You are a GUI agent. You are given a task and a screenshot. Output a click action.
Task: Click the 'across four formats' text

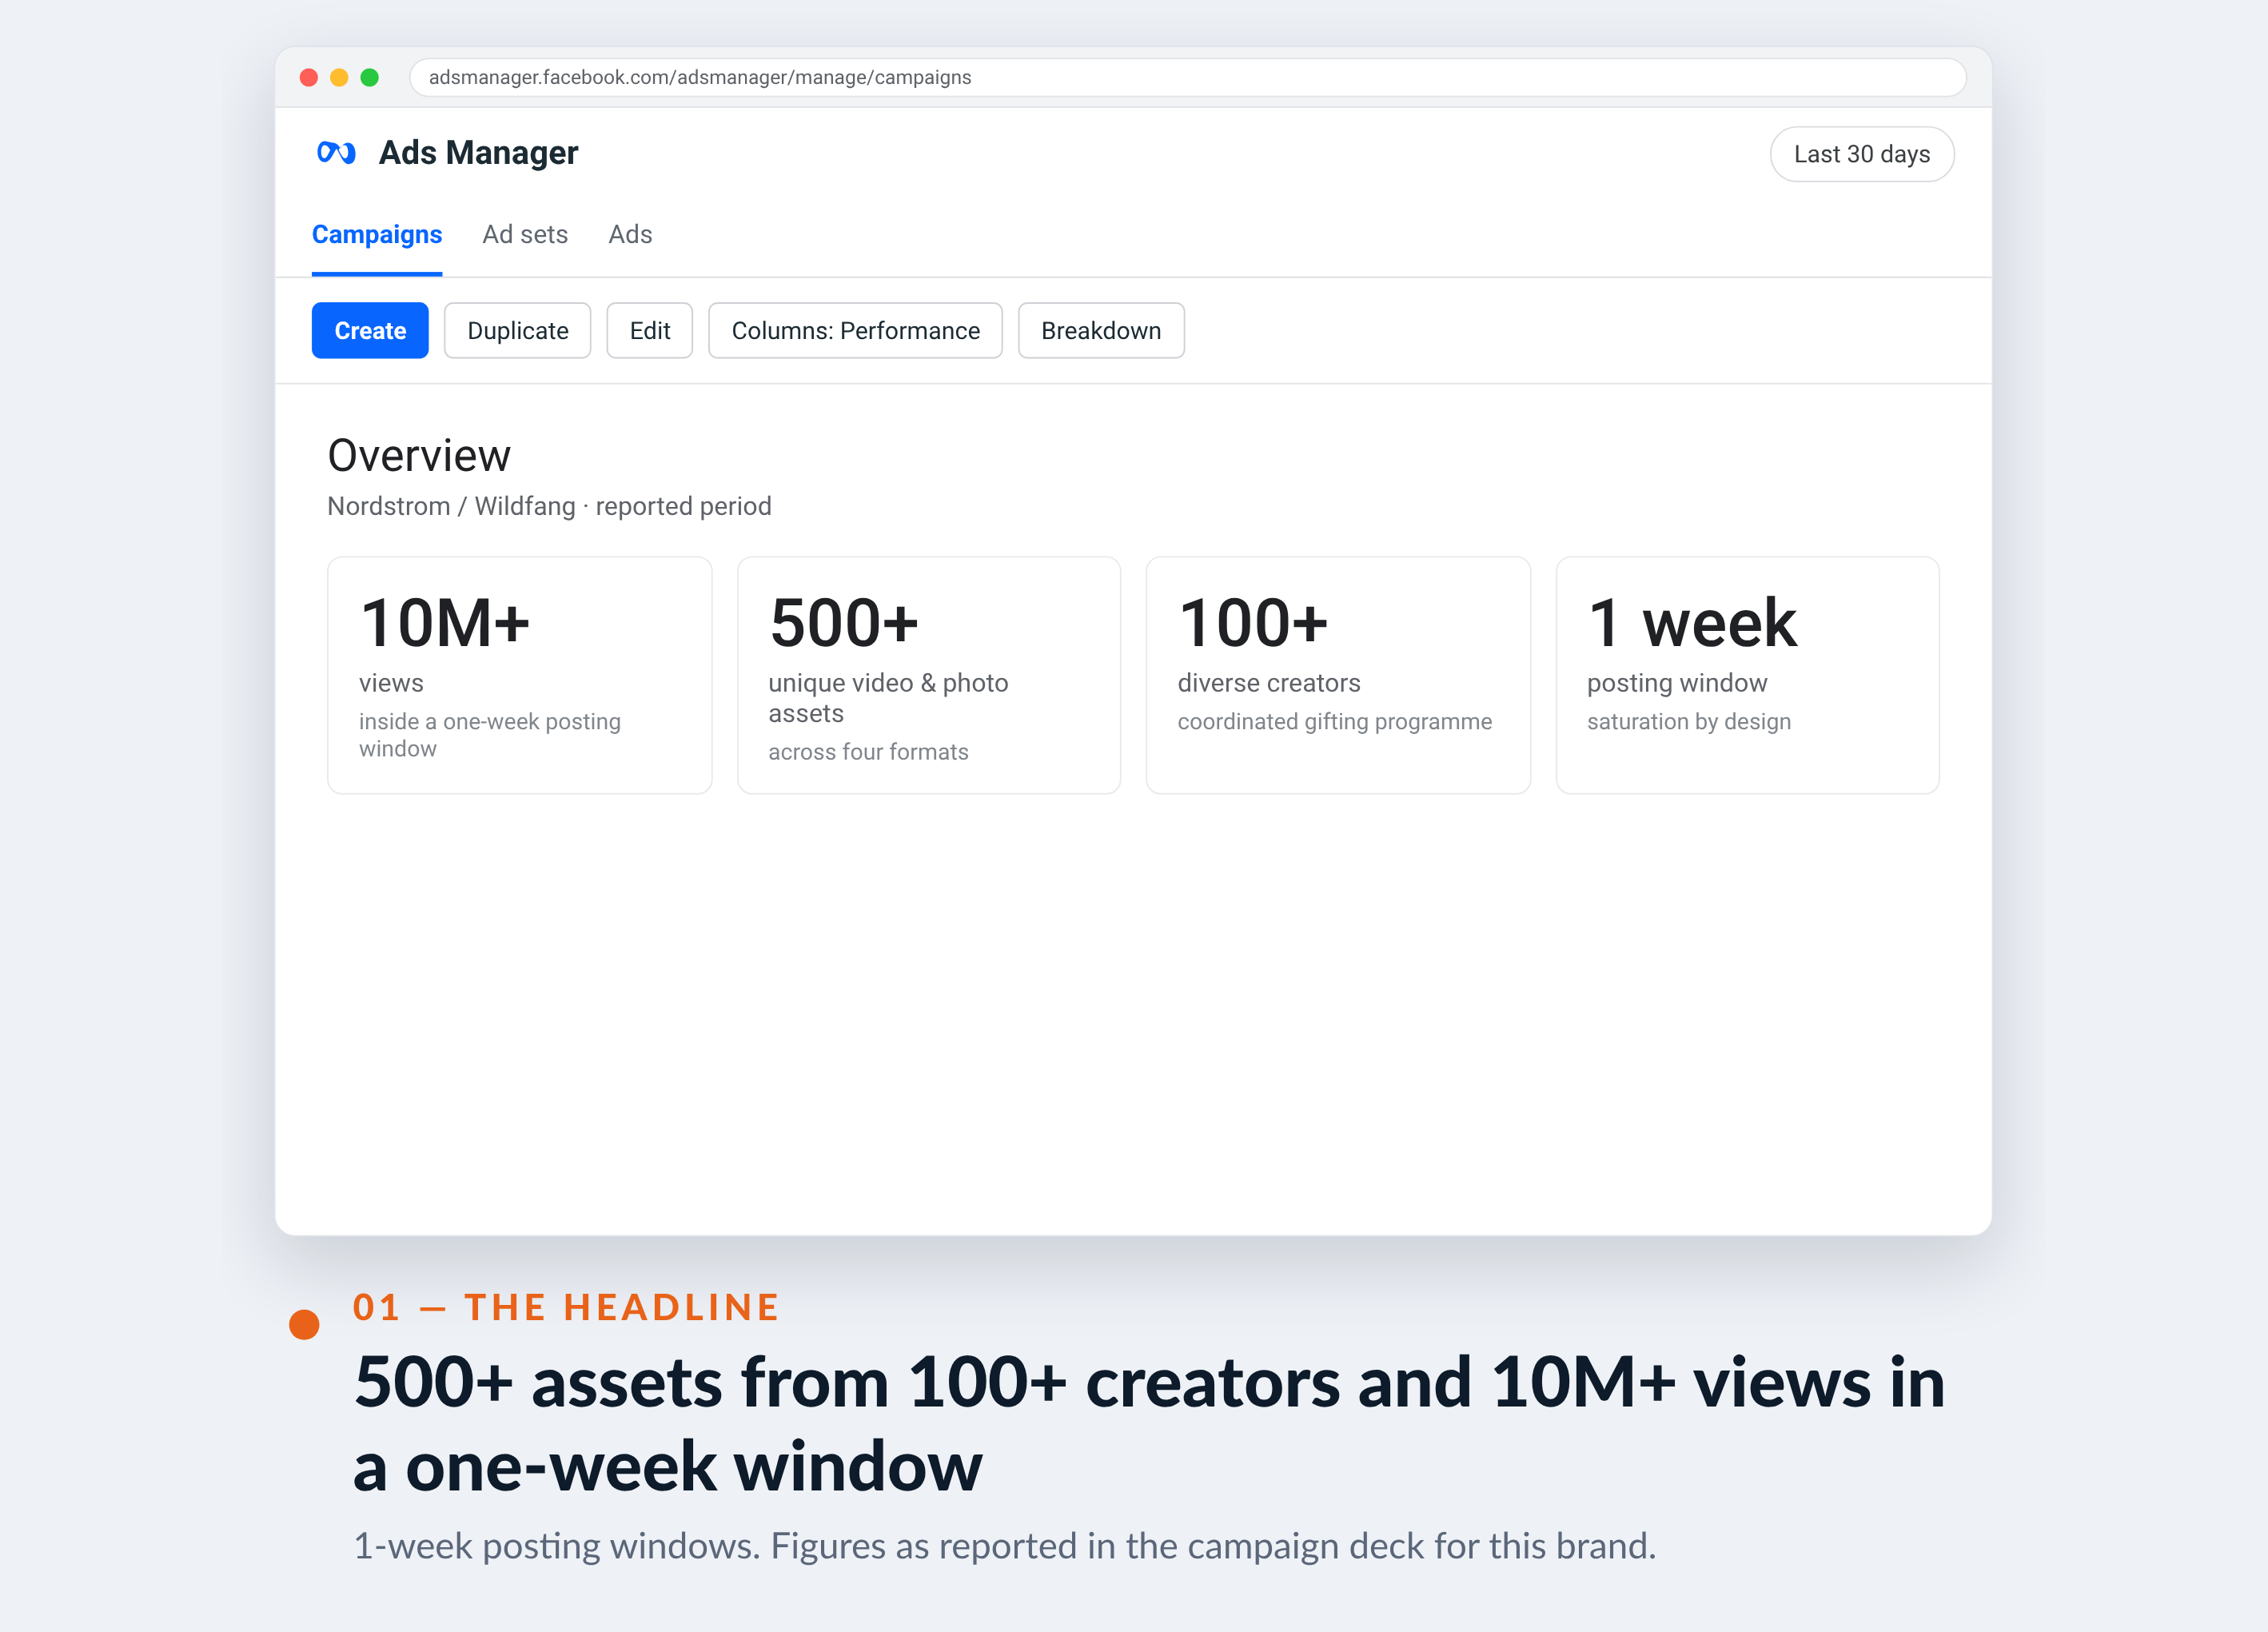(868, 752)
